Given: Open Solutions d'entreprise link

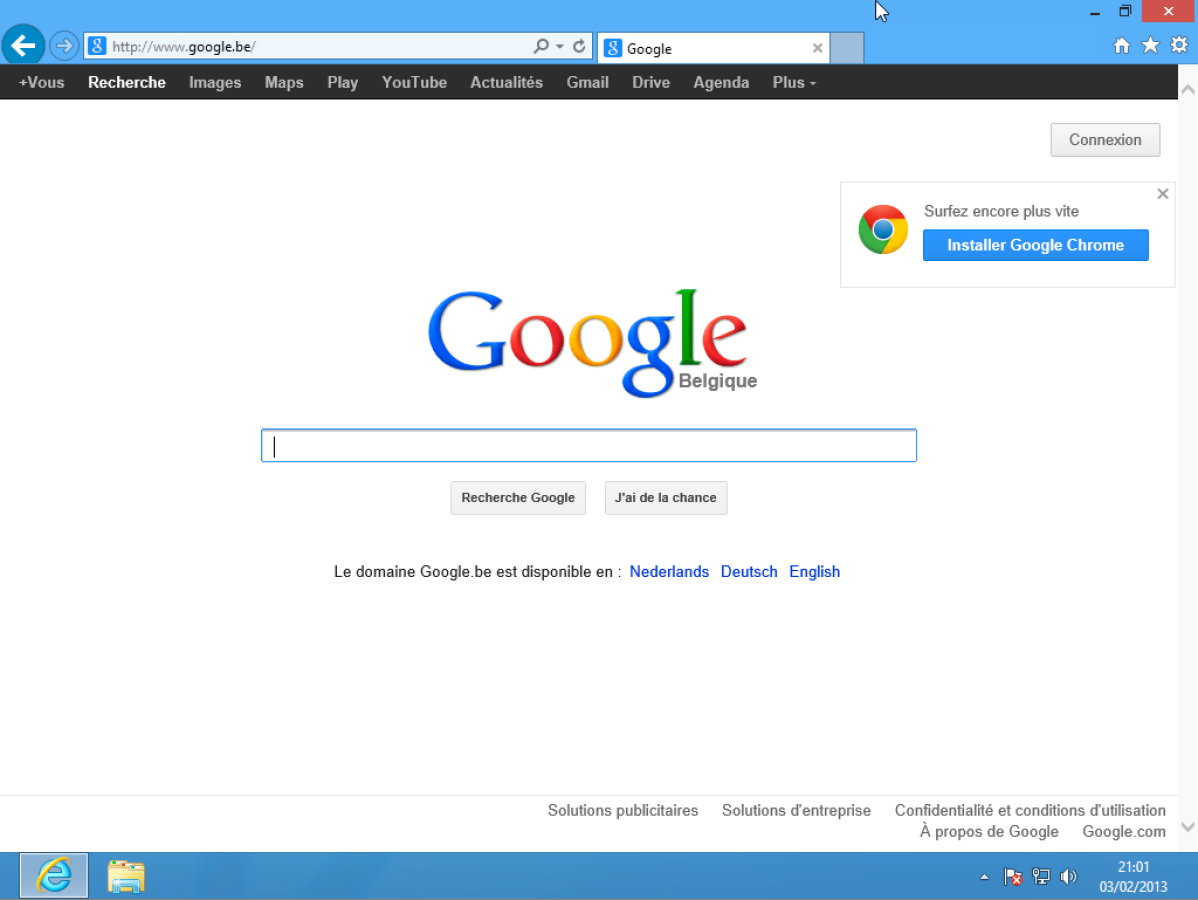Looking at the screenshot, I should pyautogui.click(x=796, y=811).
